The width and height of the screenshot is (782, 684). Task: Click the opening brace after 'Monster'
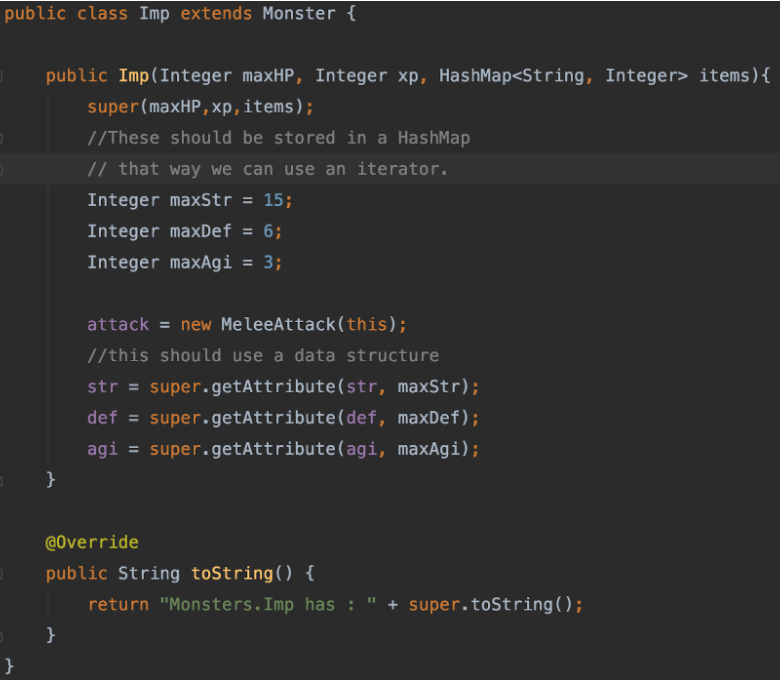[351, 13]
